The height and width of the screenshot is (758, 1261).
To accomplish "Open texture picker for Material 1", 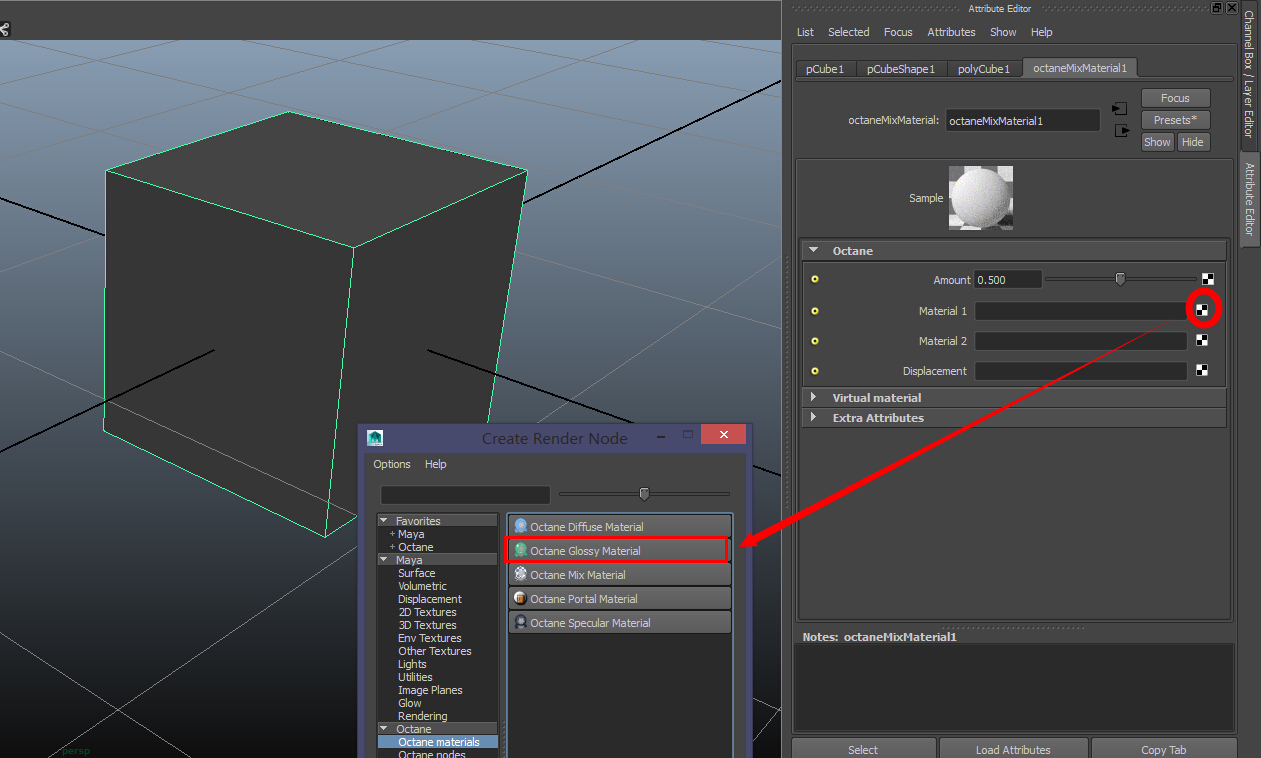I will click(x=1202, y=310).
